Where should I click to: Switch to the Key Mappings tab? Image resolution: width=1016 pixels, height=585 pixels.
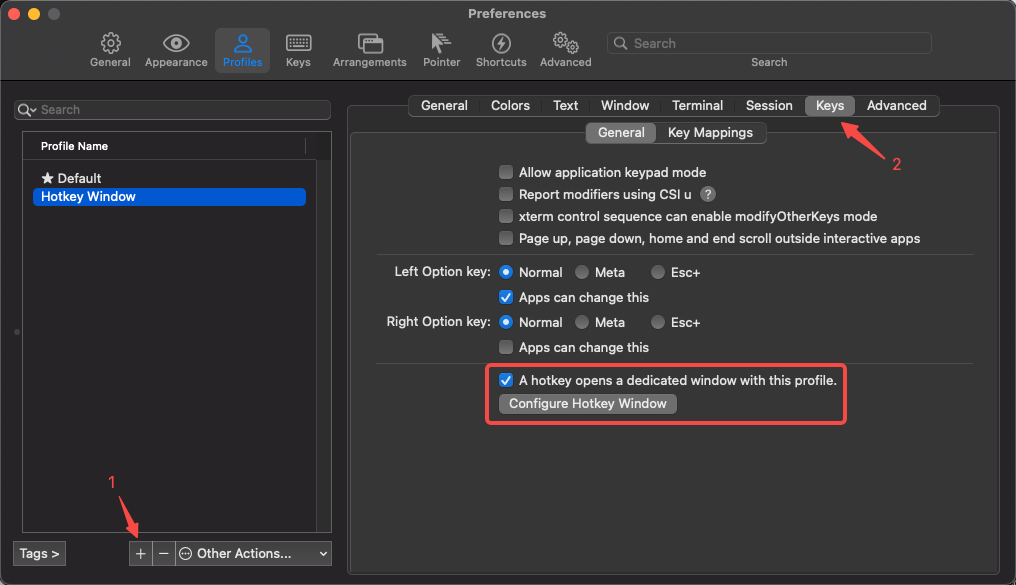click(712, 132)
